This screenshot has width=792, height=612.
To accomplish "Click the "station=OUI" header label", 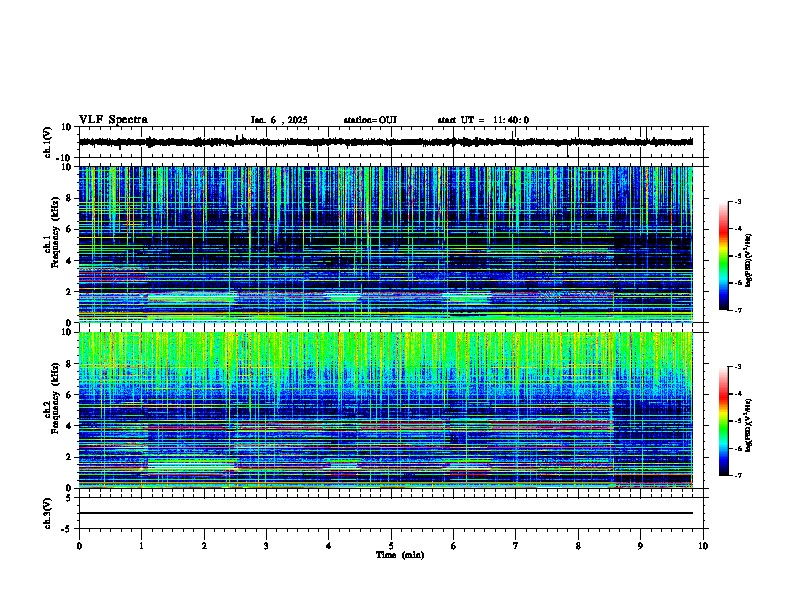I will click(x=370, y=120).
